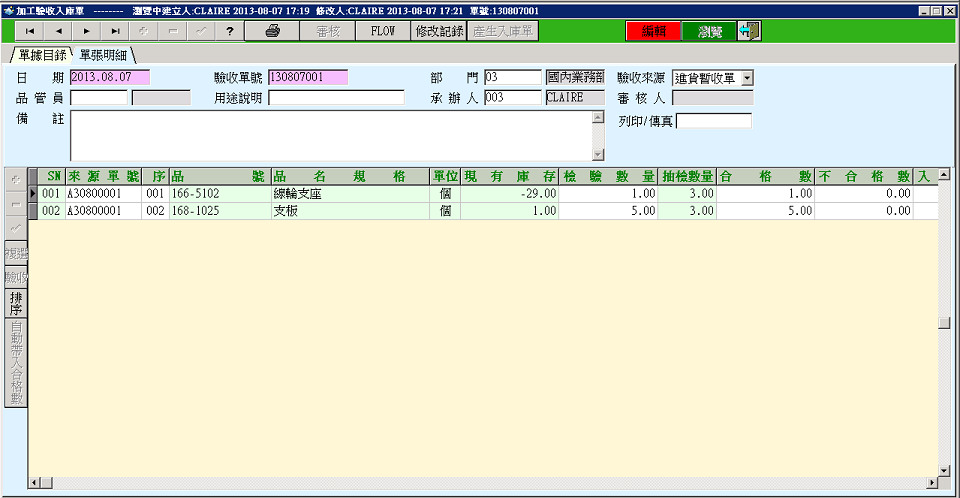The image size is (960, 498).
Task: Exit via the door icon
Action: coord(748,31)
